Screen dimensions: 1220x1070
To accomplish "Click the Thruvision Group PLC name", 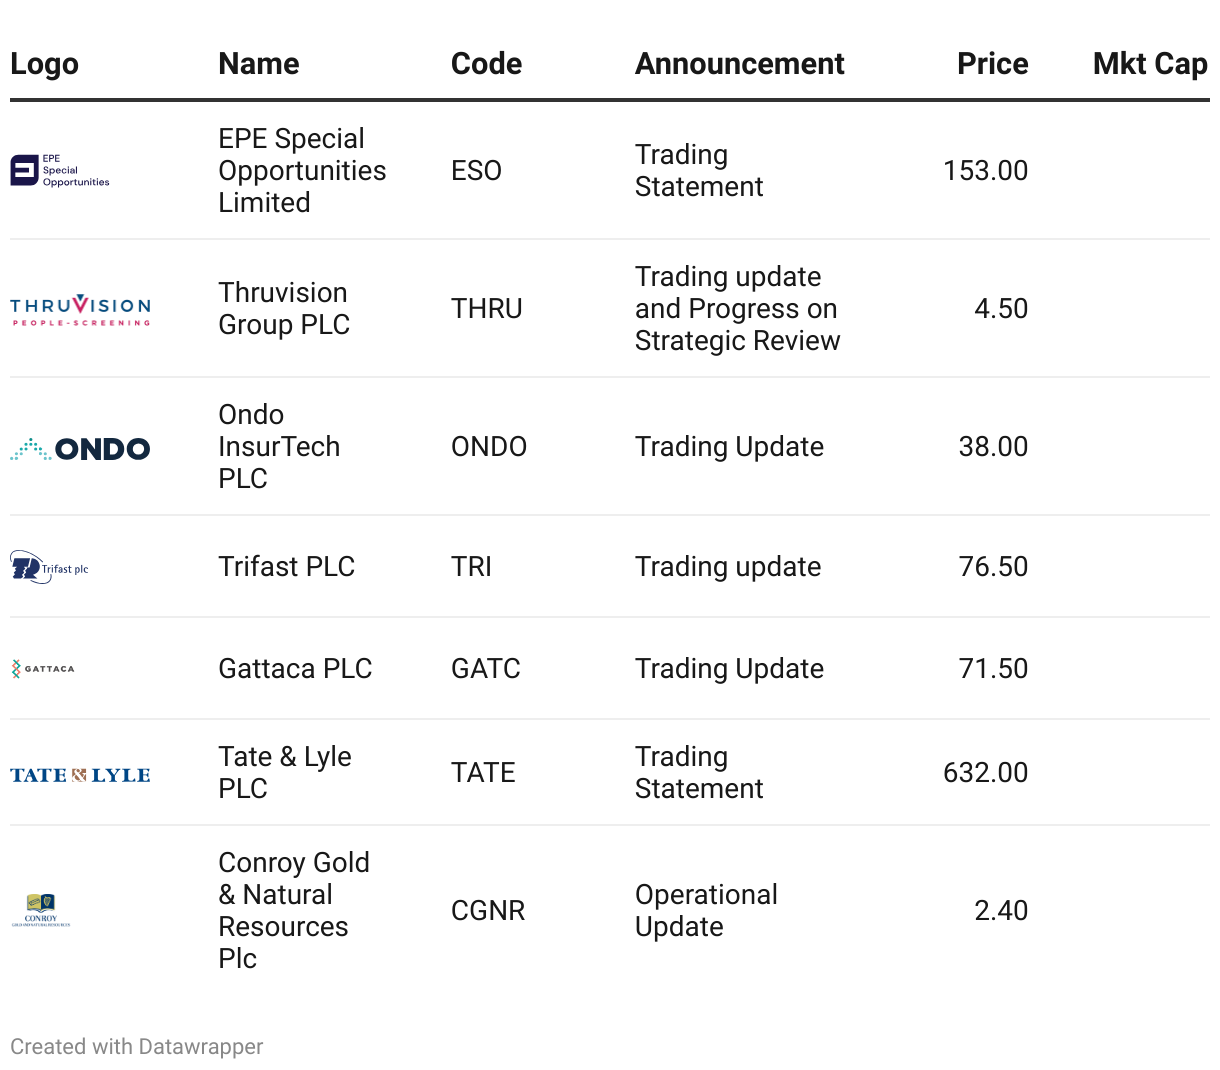I will (x=284, y=309).
